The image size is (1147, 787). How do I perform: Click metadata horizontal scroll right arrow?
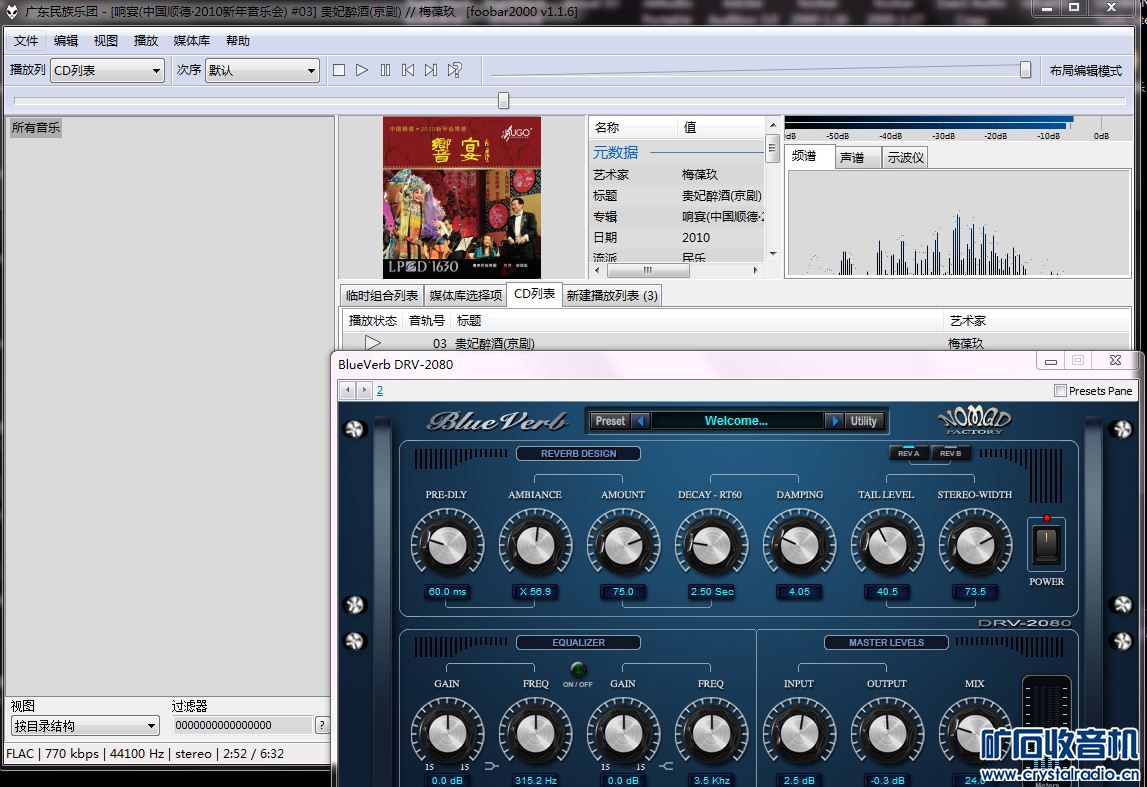(756, 270)
